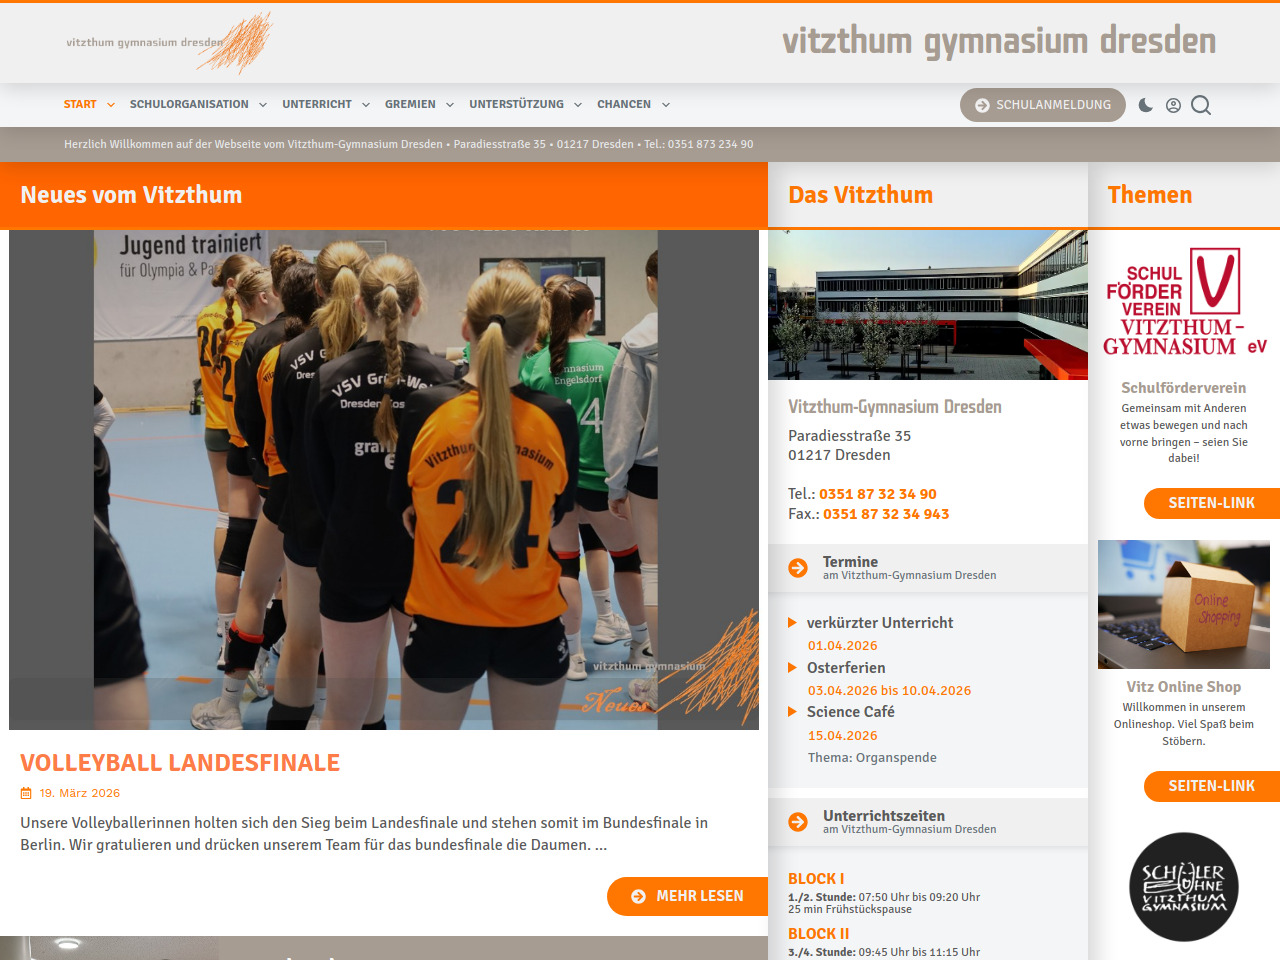1280x960 pixels.
Task: Open search with the magnifier icon
Action: (x=1201, y=105)
